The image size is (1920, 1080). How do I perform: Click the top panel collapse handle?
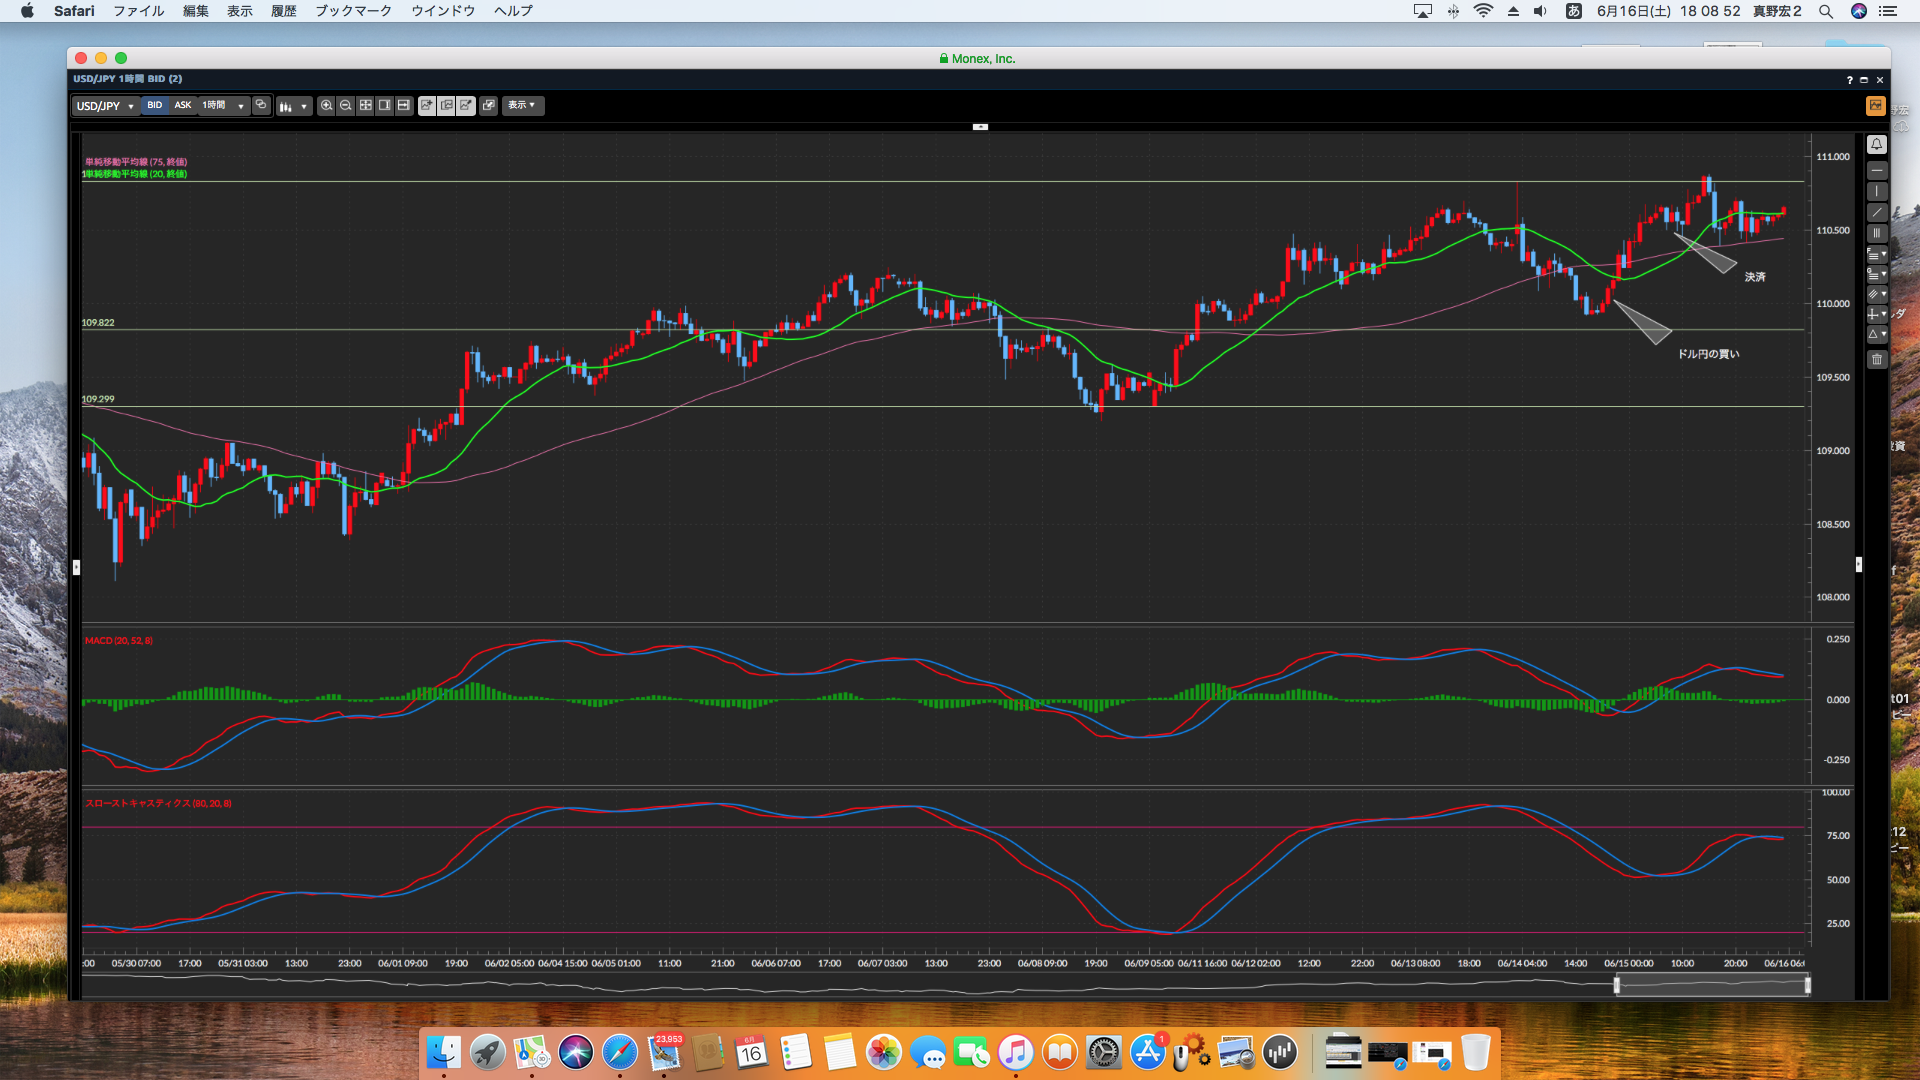point(980,127)
